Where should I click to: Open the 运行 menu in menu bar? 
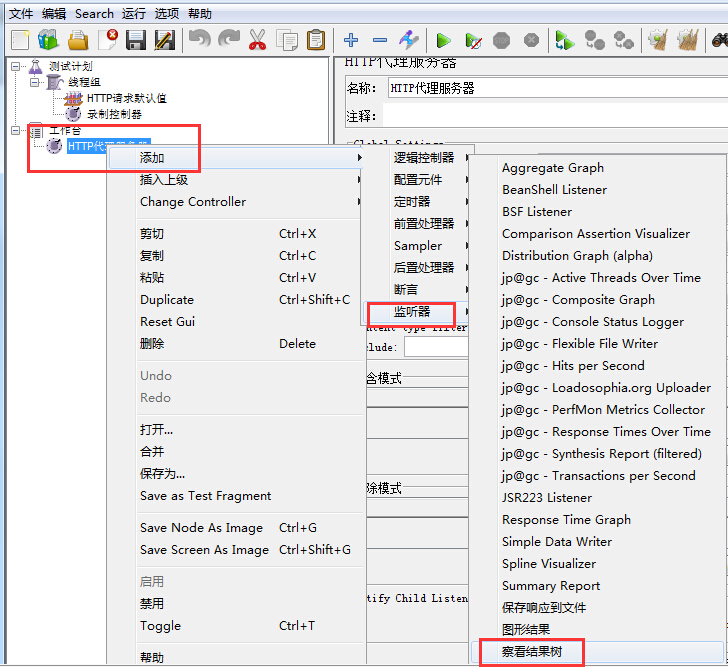pyautogui.click(x=133, y=13)
